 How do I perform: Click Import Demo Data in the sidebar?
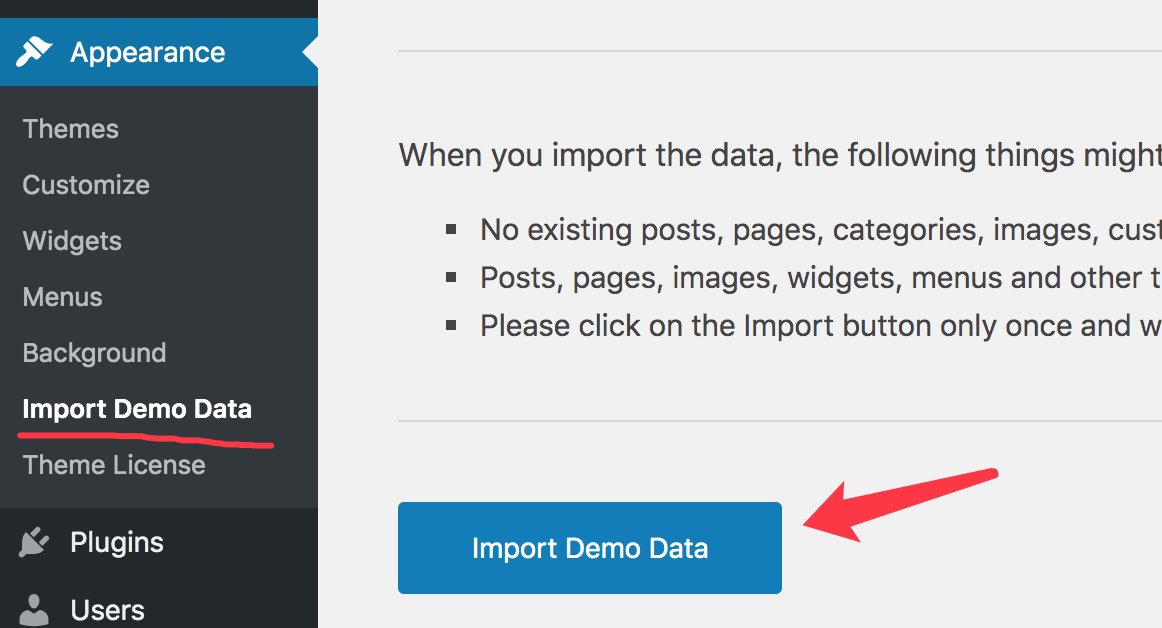click(137, 409)
